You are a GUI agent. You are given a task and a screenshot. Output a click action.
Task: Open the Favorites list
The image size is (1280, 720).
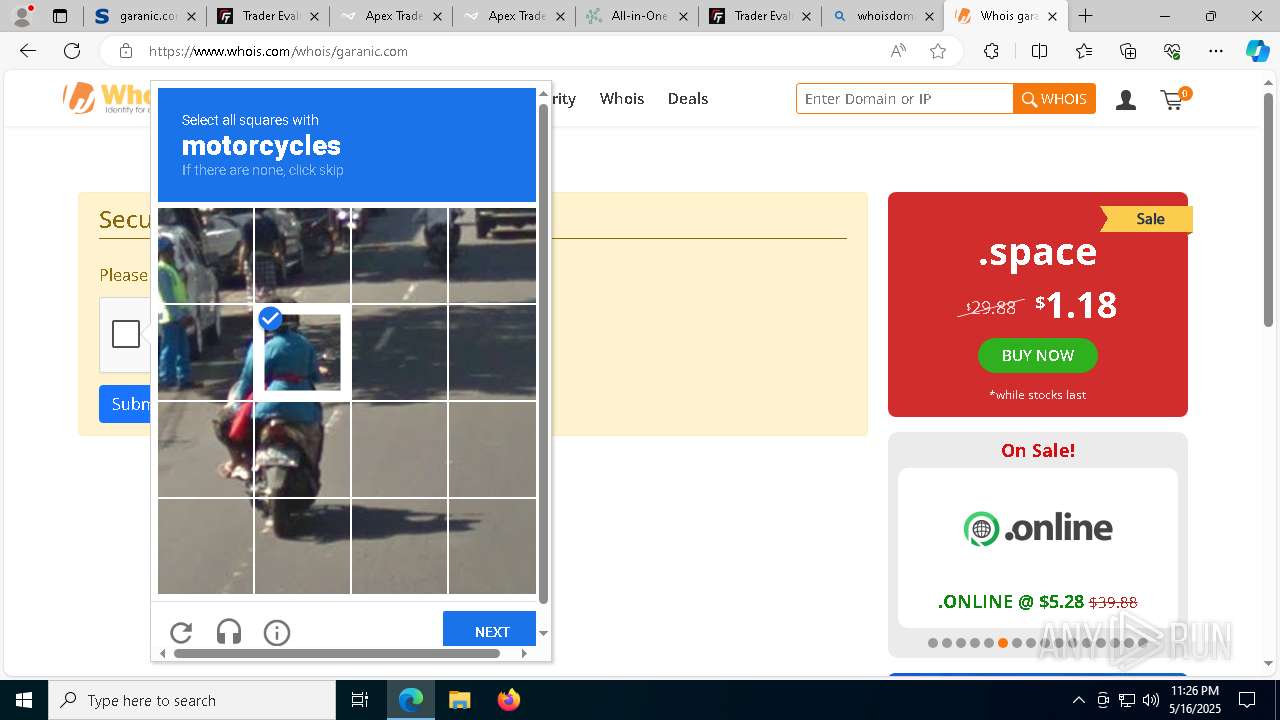click(1084, 51)
